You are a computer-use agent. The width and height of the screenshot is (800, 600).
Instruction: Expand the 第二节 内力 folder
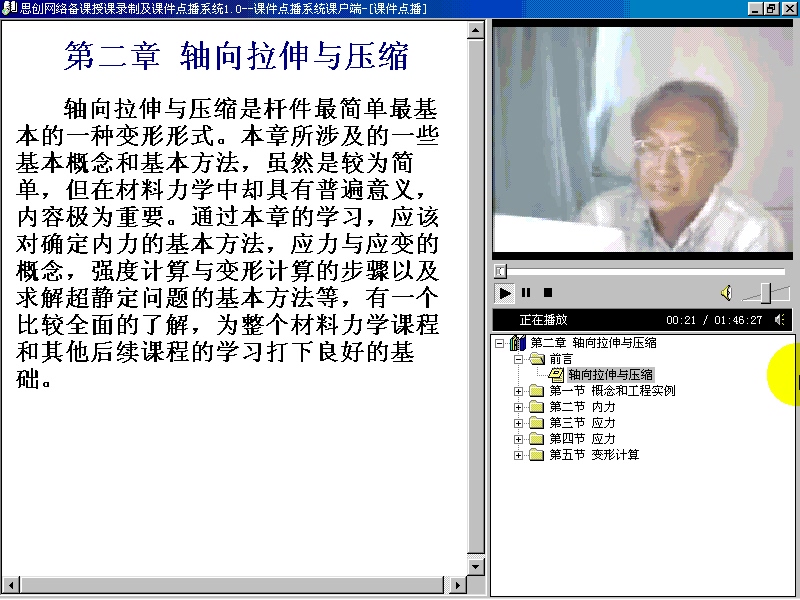coord(518,407)
